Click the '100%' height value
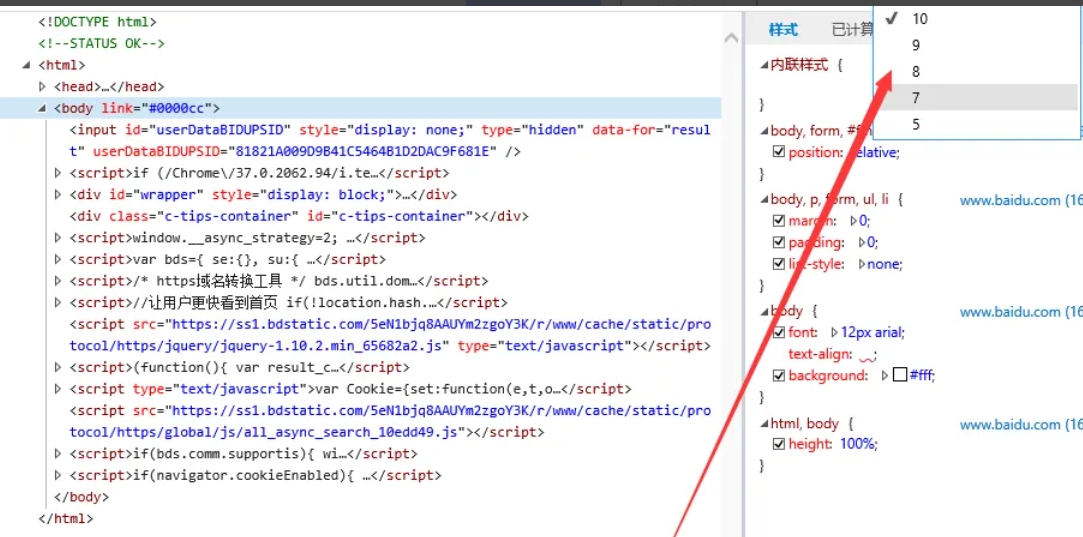Image resolution: width=1083 pixels, height=537 pixels. 859,444
